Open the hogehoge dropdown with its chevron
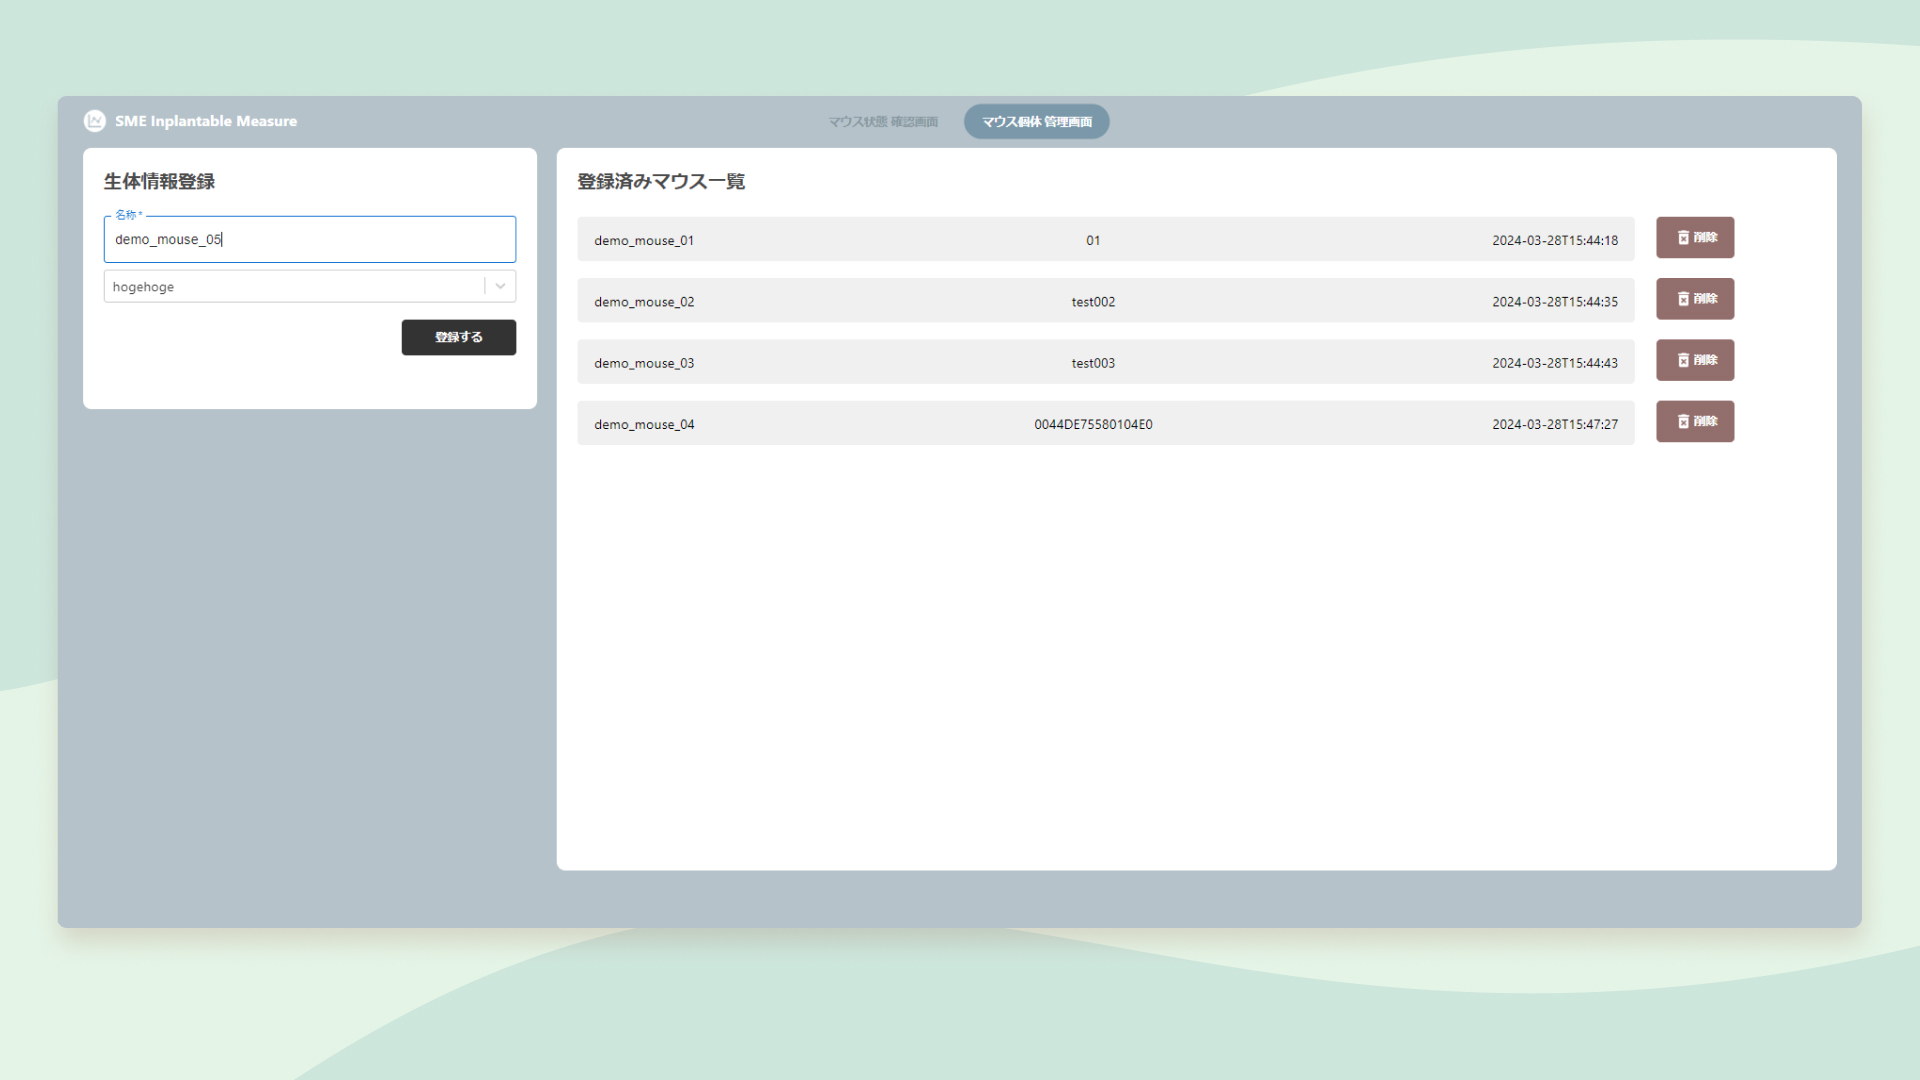This screenshot has width=1920, height=1080. click(x=500, y=286)
